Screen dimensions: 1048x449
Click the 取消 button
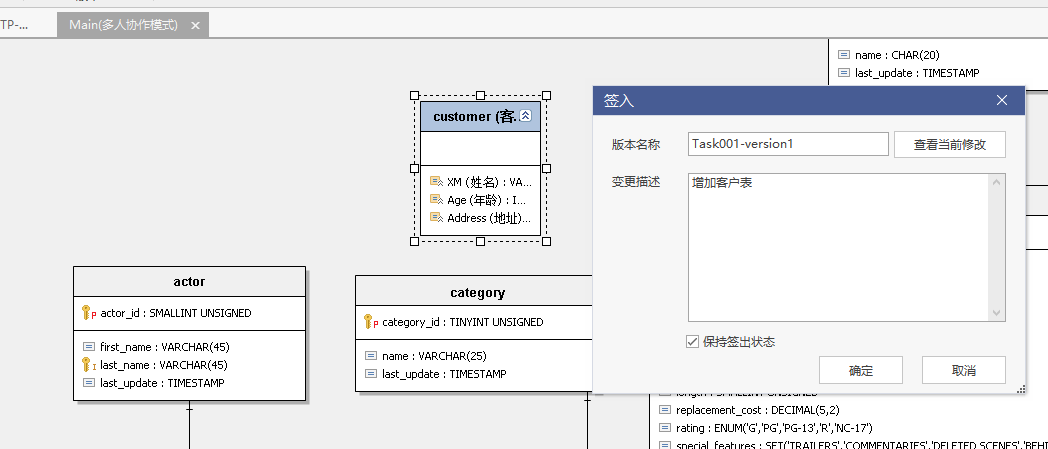click(x=964, y=370)
